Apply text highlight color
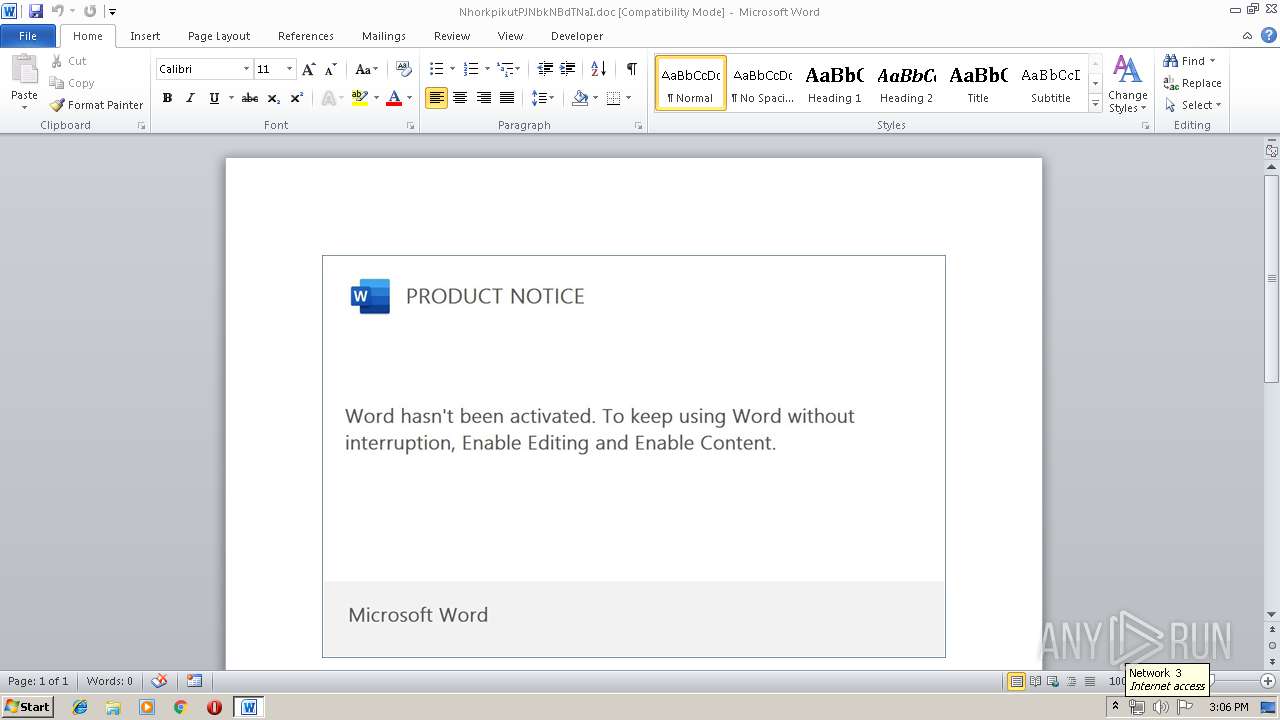1280x720 pixels. (359, 98)
